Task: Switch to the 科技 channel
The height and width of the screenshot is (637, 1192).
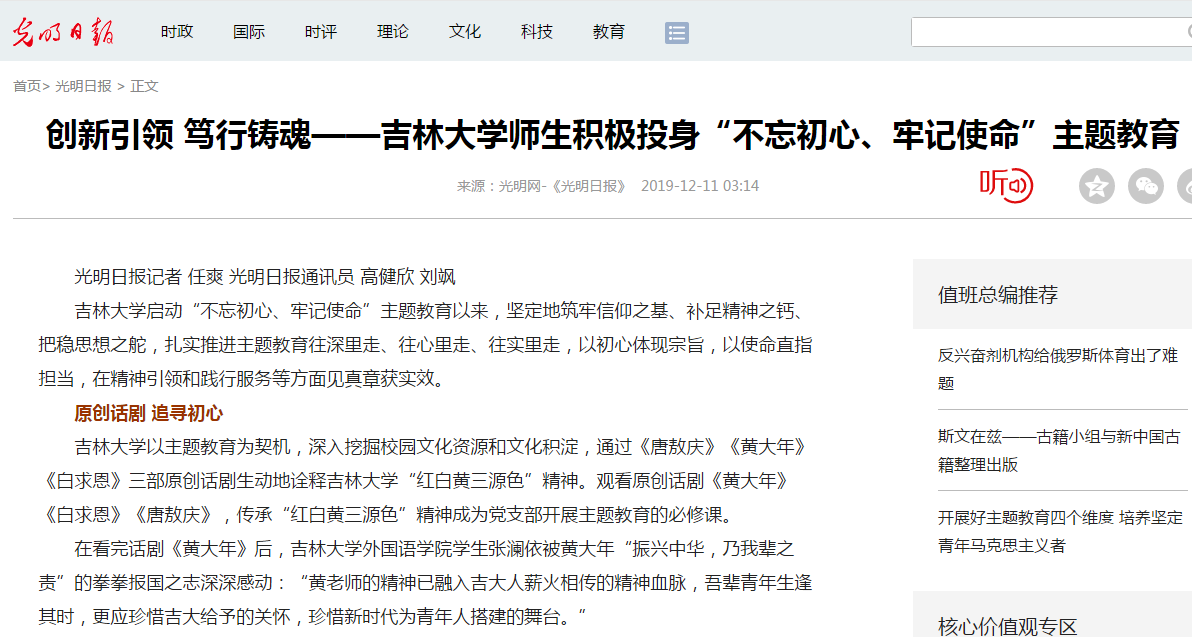Action: (537, 32)
